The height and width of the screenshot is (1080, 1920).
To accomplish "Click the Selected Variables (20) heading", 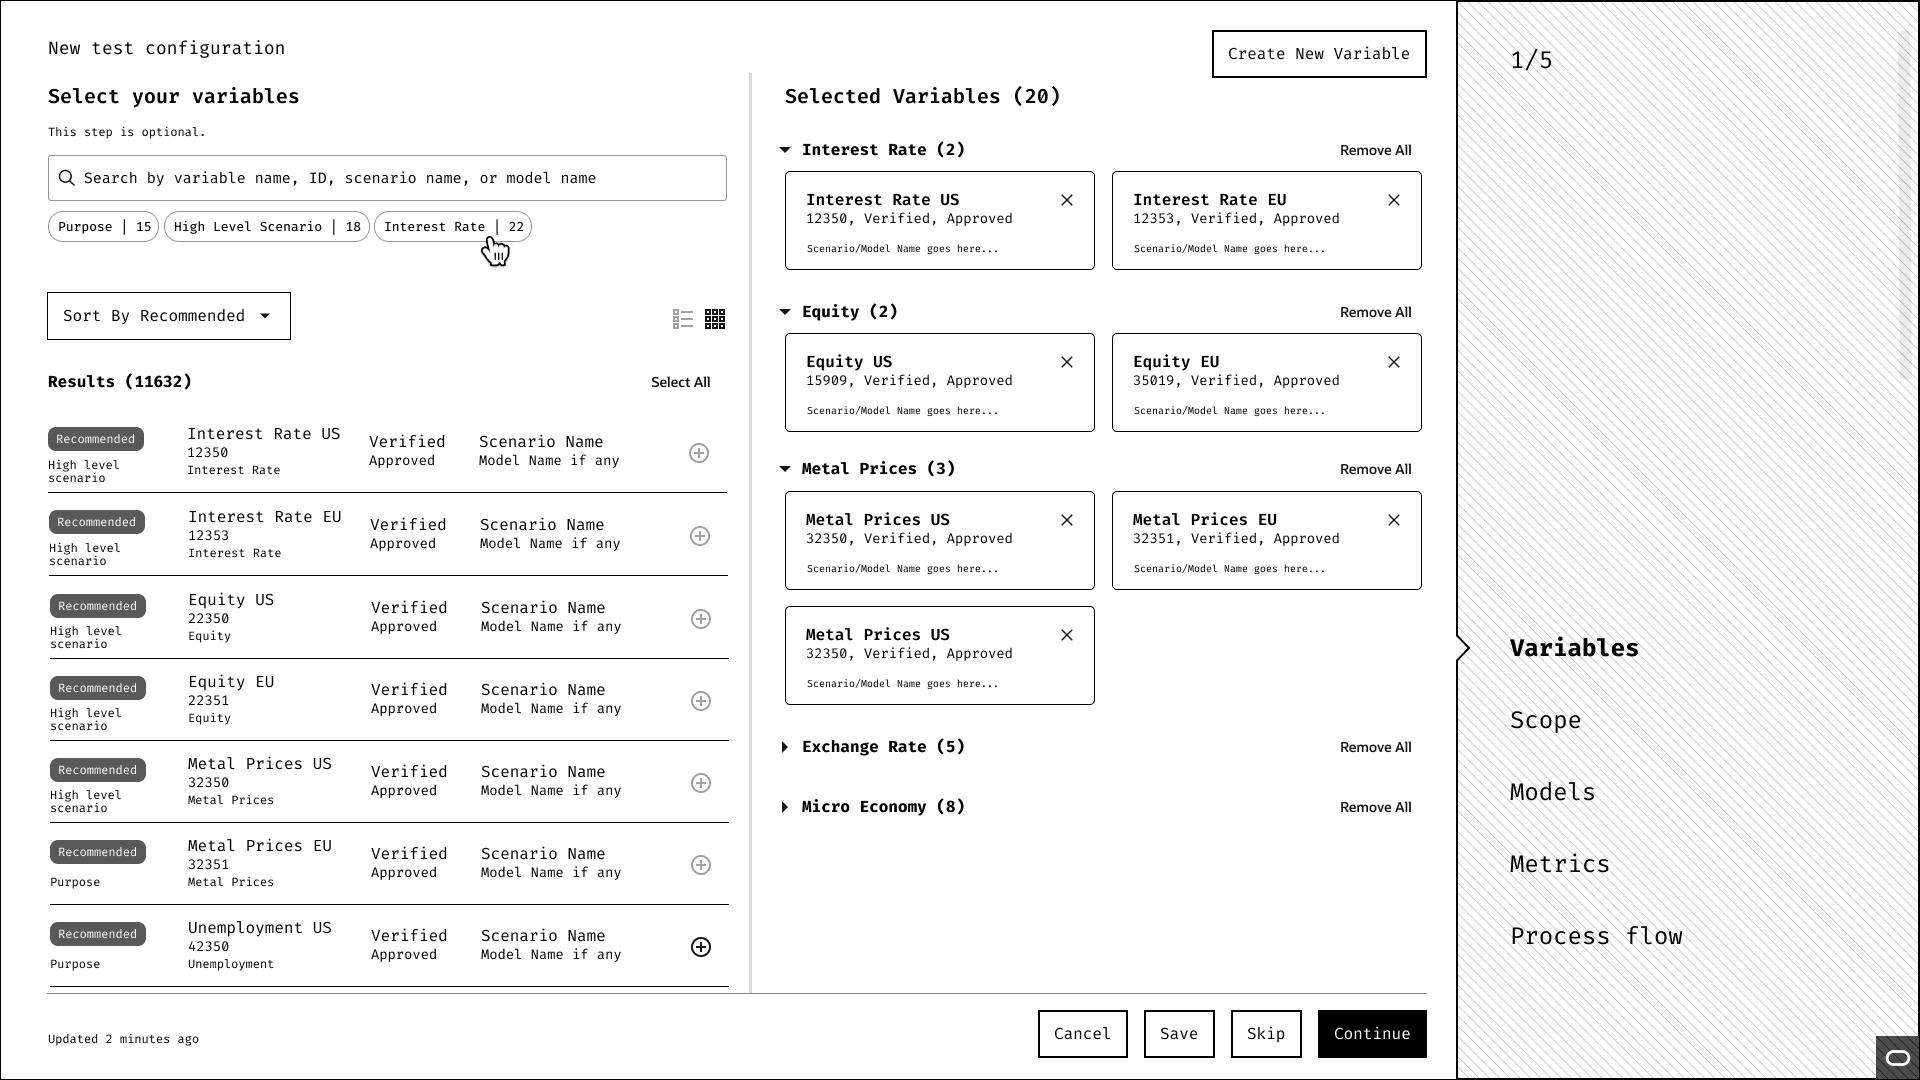I will coord(922,97).
